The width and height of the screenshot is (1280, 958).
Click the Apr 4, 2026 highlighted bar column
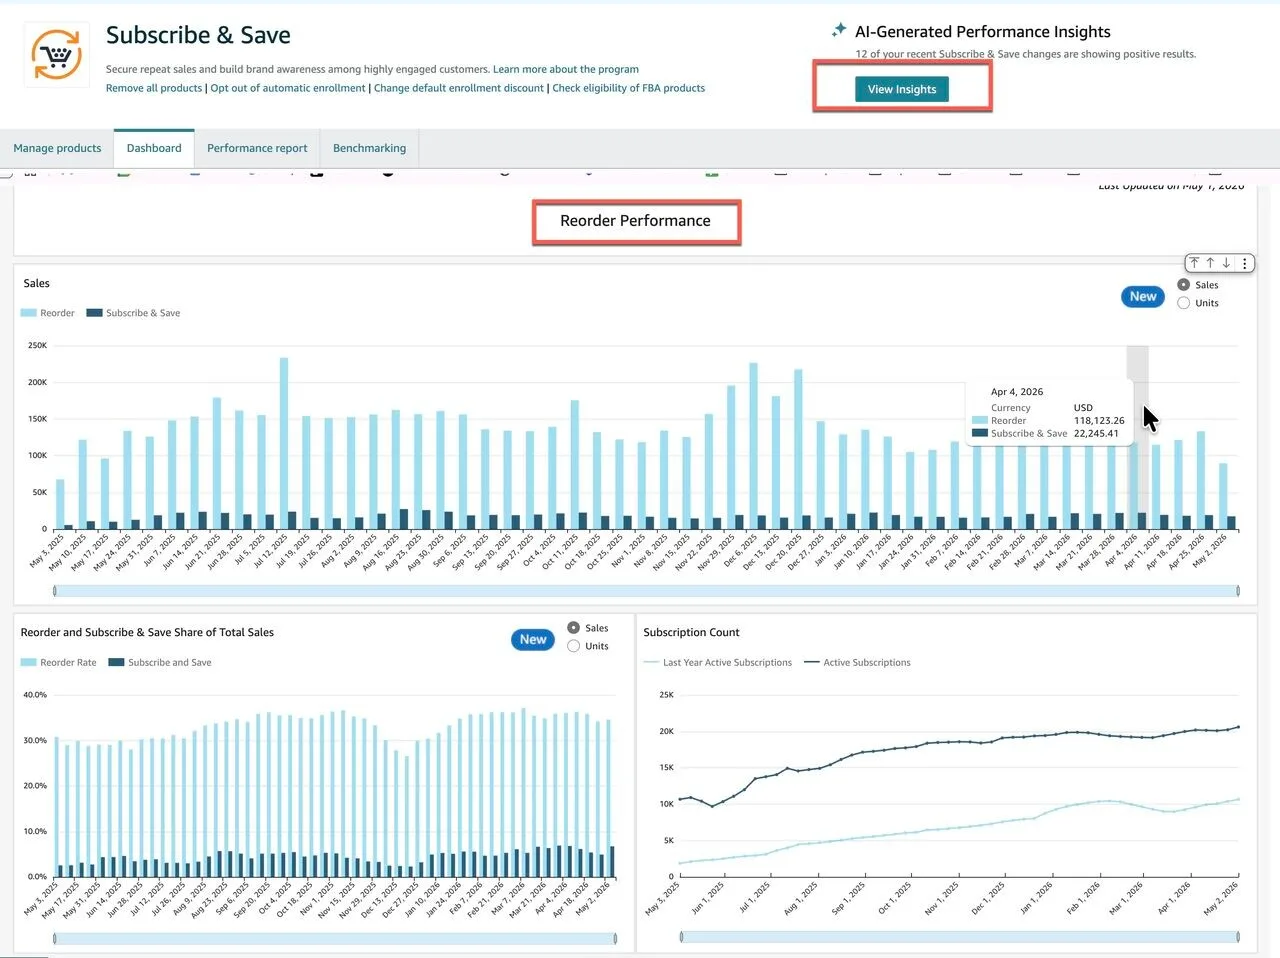click(x=1137, y=438)
